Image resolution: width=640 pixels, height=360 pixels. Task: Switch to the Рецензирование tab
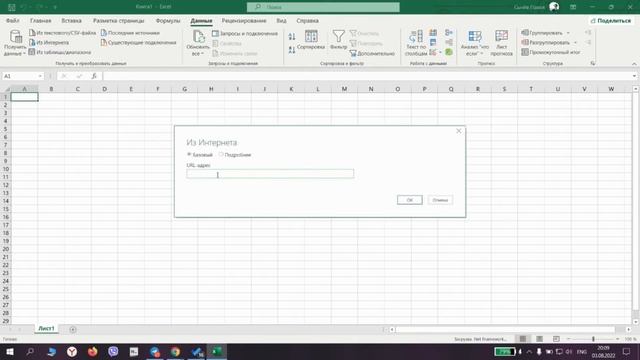(x=244, y=20)
